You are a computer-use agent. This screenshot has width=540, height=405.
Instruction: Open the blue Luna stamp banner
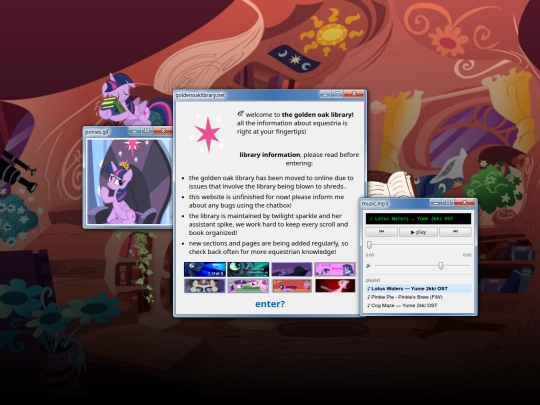pyautogui.click(x=205, y=269)
